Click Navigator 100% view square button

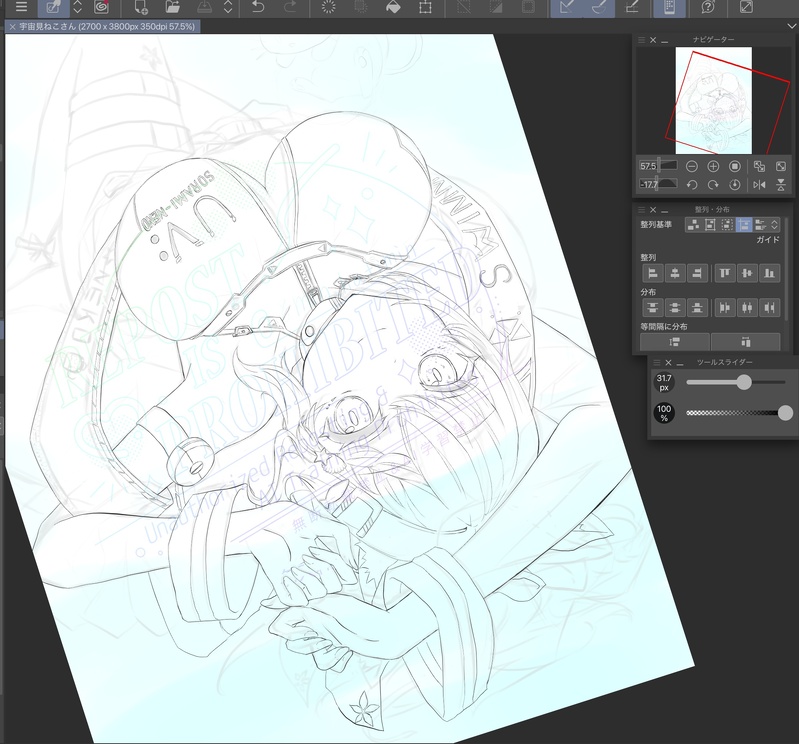pyautogui.click(x=734, y=167)
